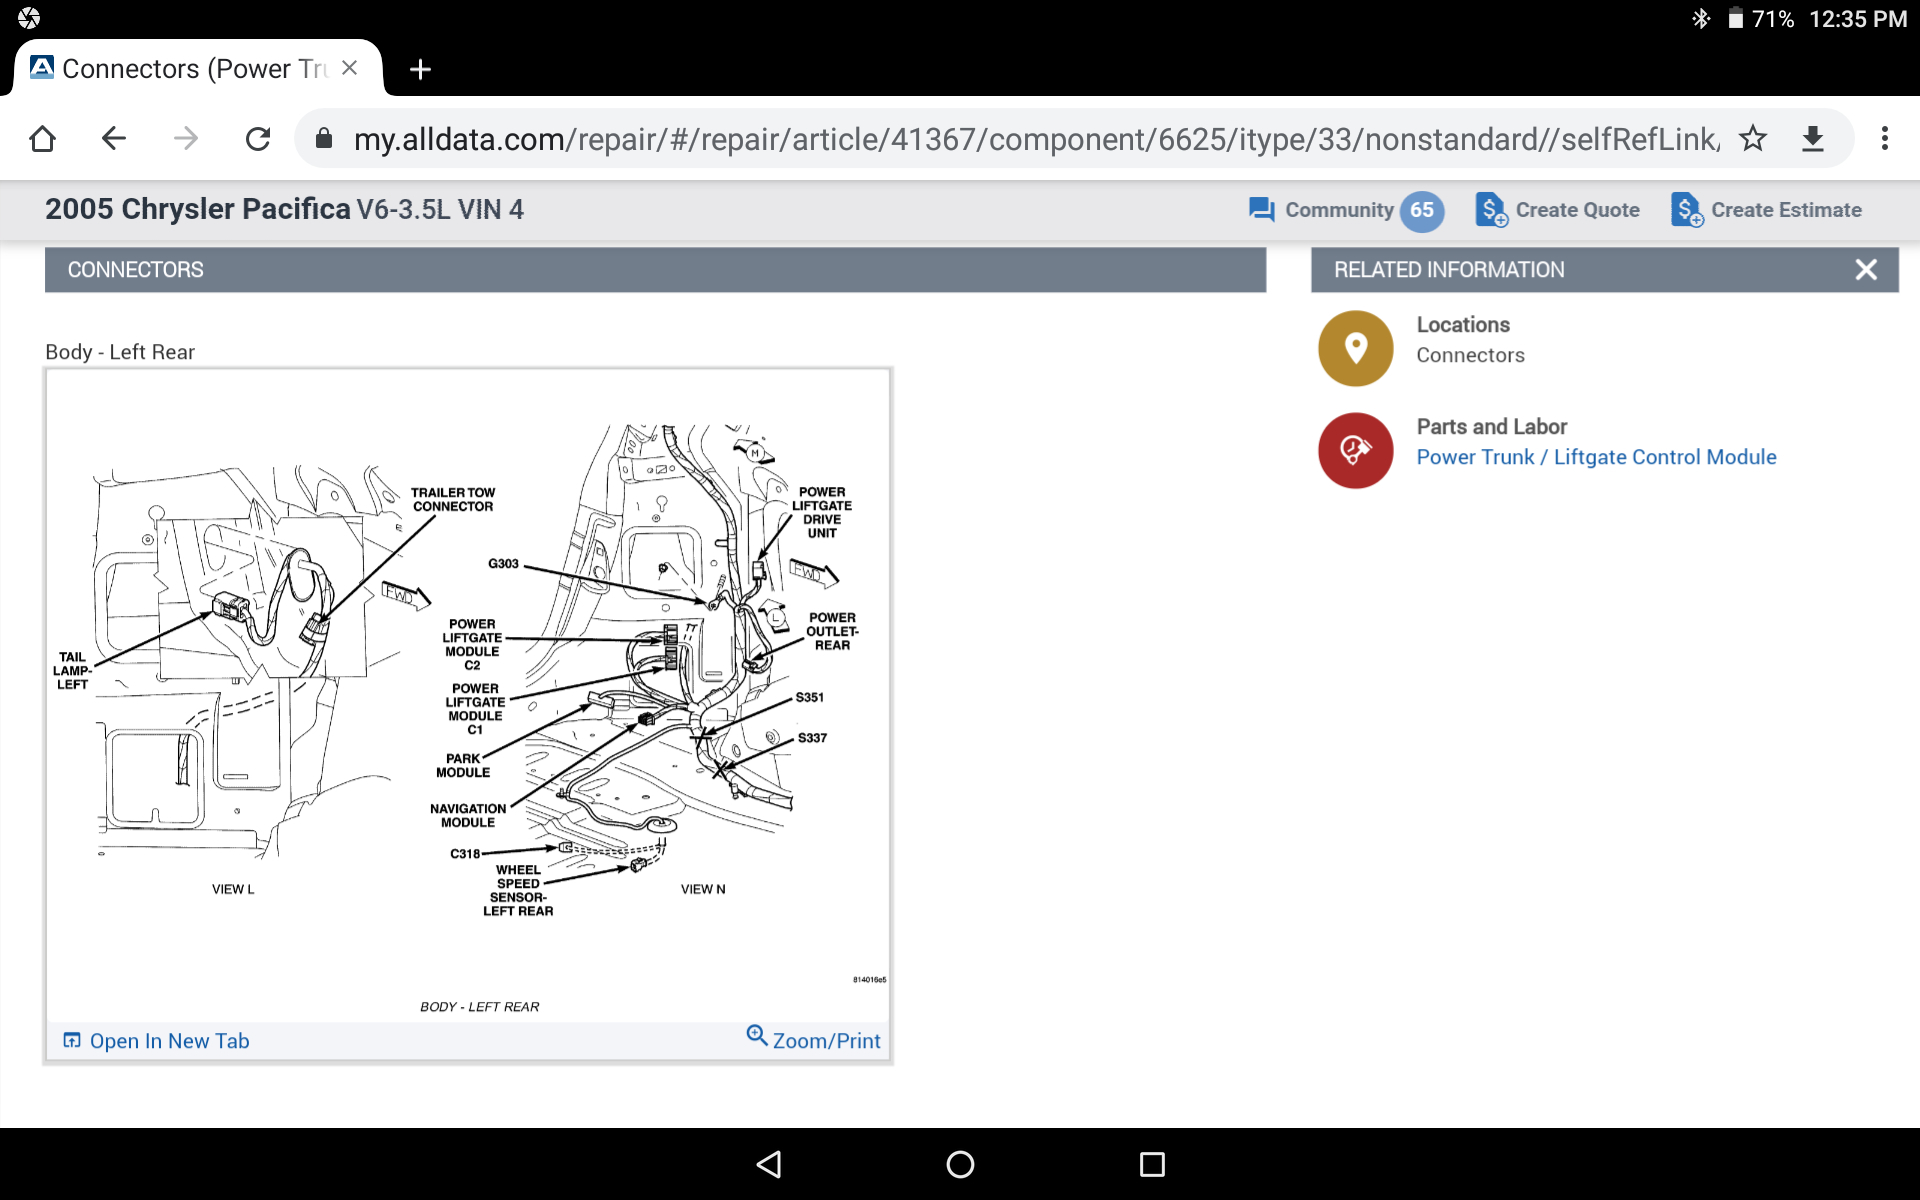Click the gold Locations pin icon
Viewport: 1920px width, 1200px height.
click(1355, 348)
